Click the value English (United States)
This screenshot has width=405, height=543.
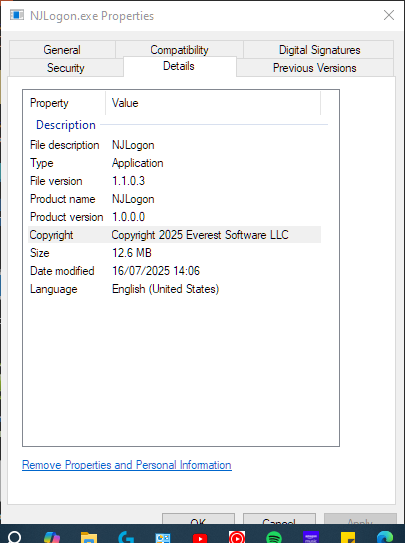(165, 289)
